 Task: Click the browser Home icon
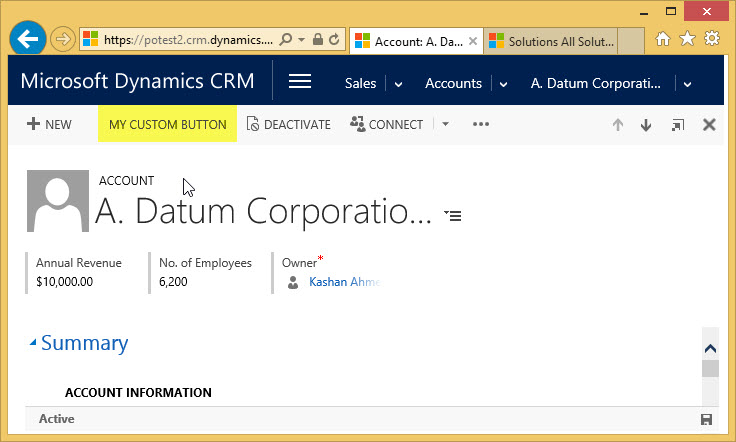tap(663, 38)
